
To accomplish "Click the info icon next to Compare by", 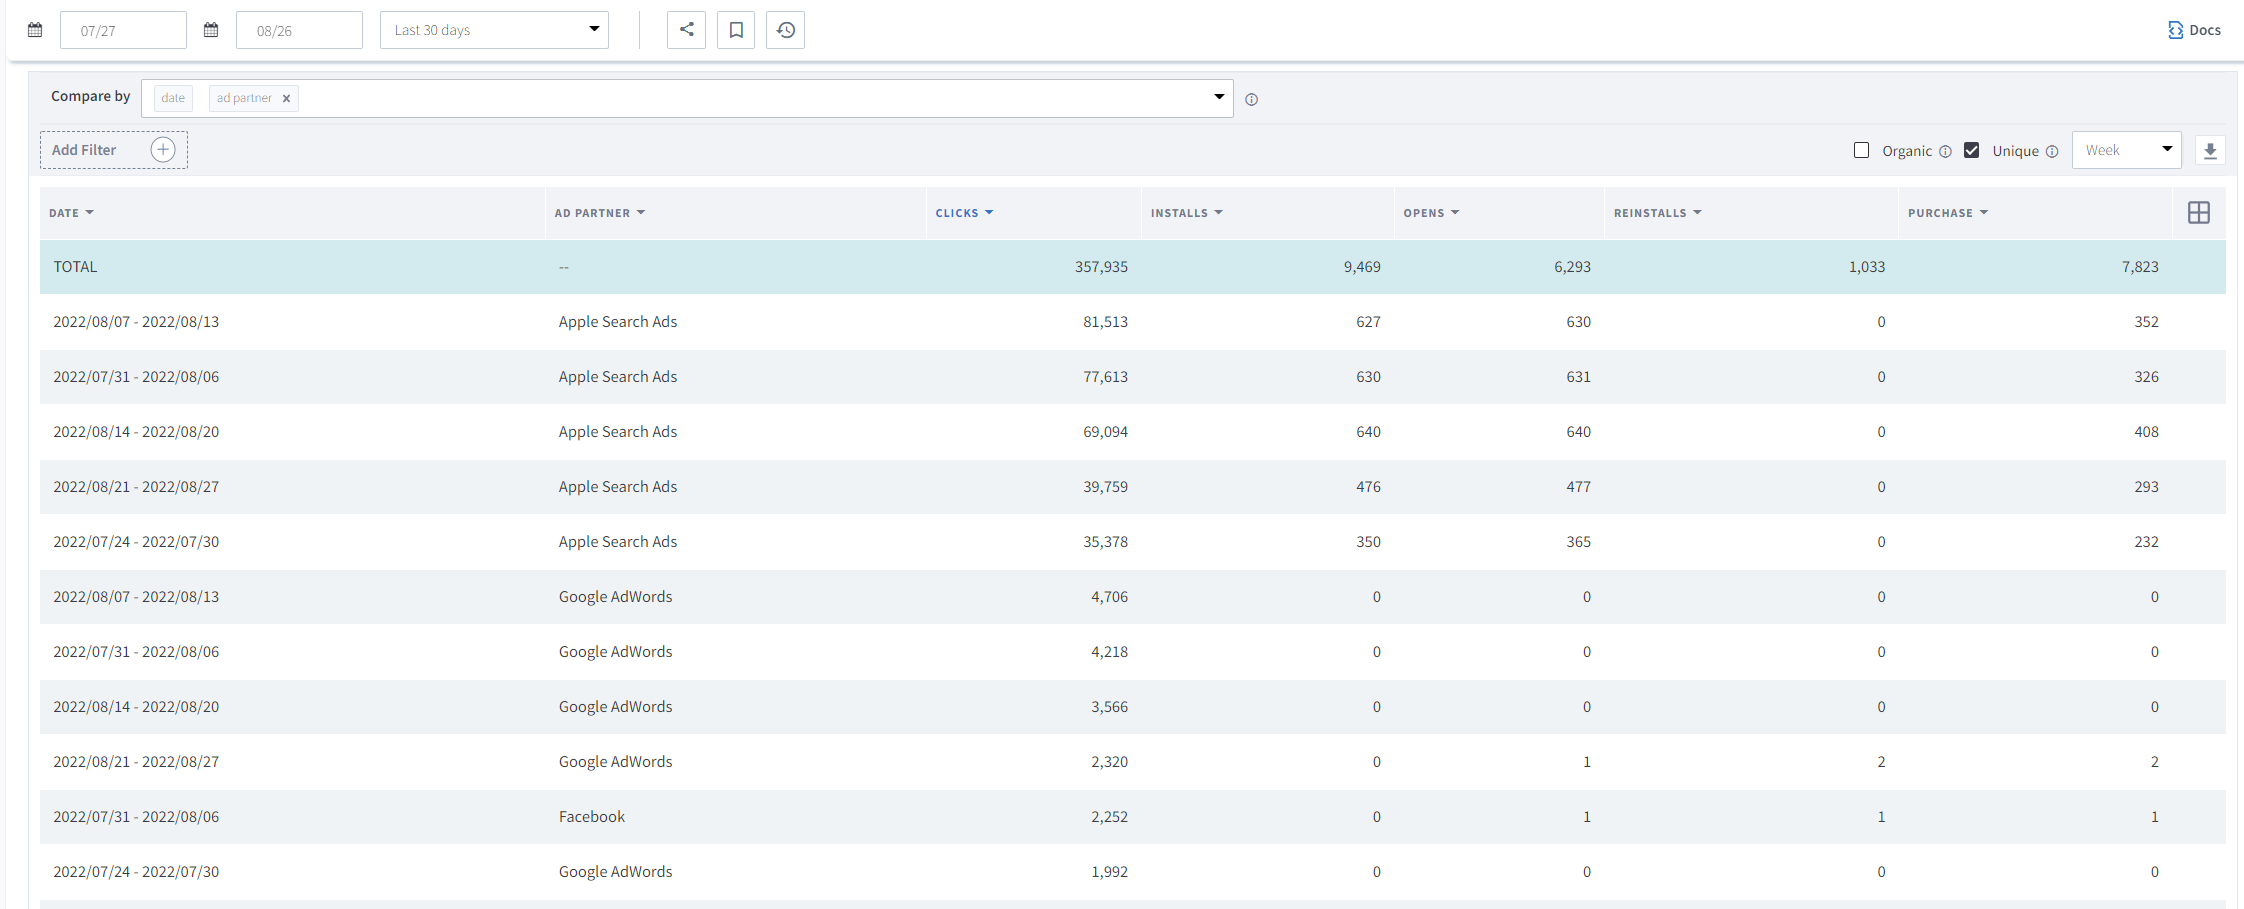I will tap(1251, 100).
